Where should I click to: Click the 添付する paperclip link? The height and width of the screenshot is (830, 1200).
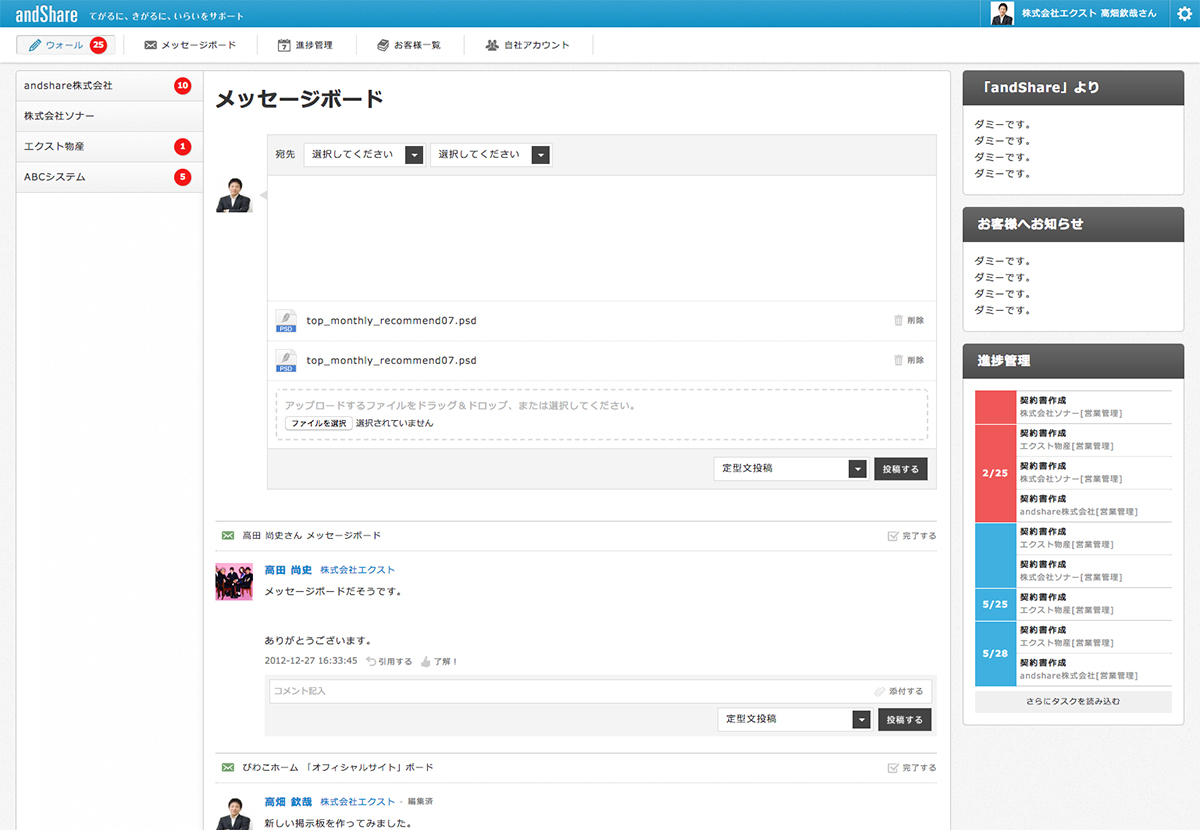[x=899, y=691]
